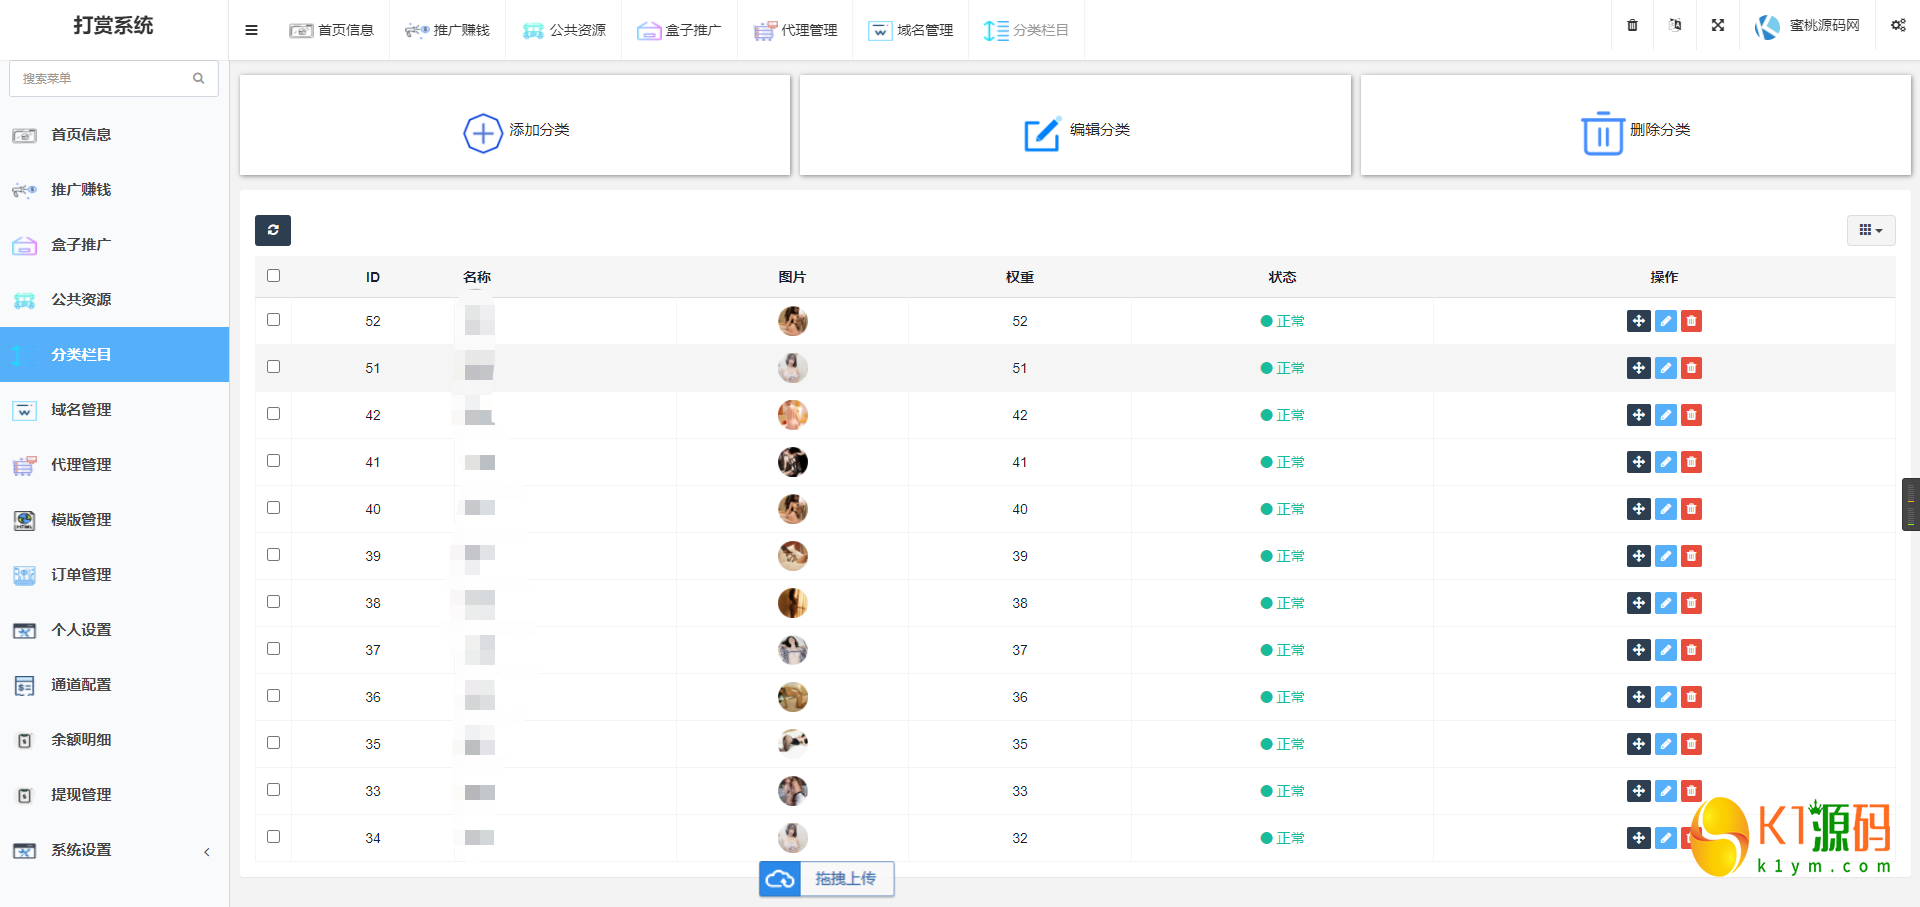
Task: Open the thumbnail image for row 52
Action: [x=793, y=321]
